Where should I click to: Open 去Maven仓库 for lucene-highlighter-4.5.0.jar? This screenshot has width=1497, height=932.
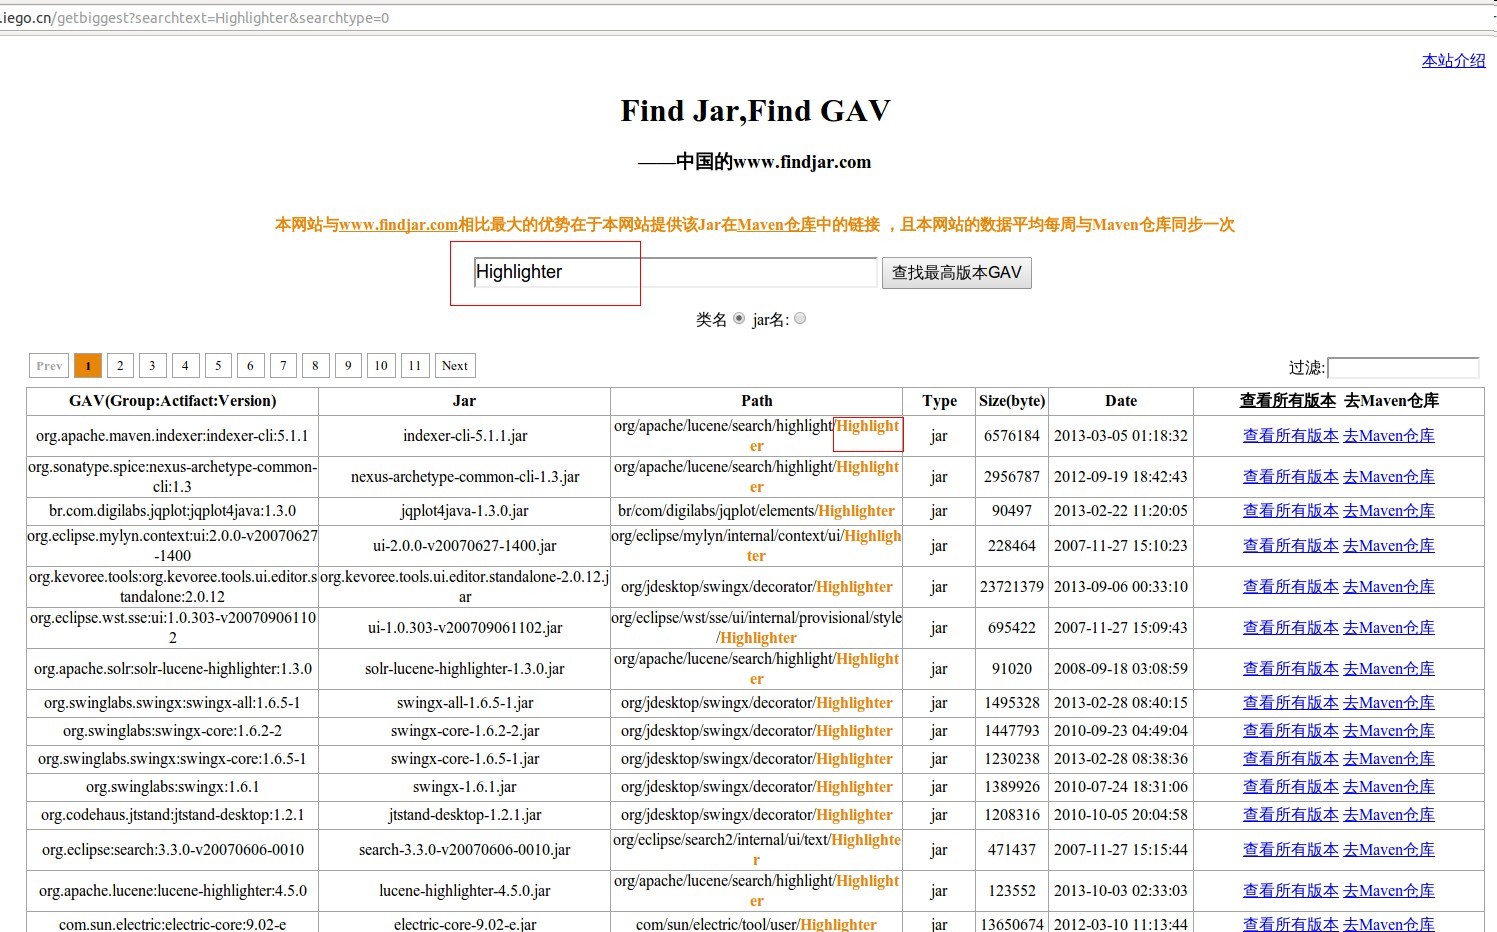1389,890
